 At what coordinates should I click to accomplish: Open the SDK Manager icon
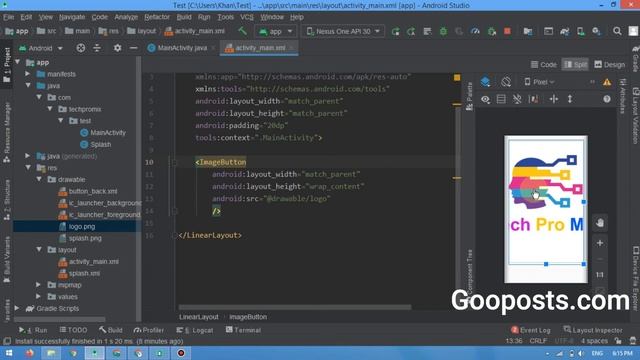596,31
